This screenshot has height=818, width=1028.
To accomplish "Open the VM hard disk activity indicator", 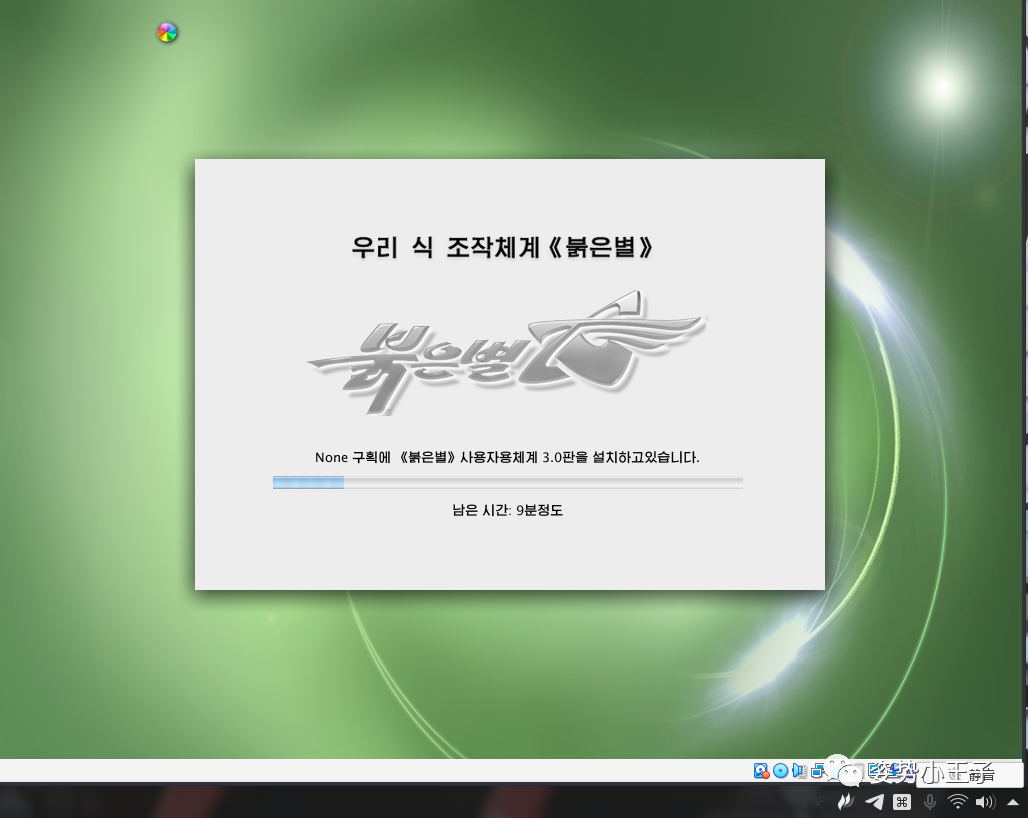I will 761,771.
